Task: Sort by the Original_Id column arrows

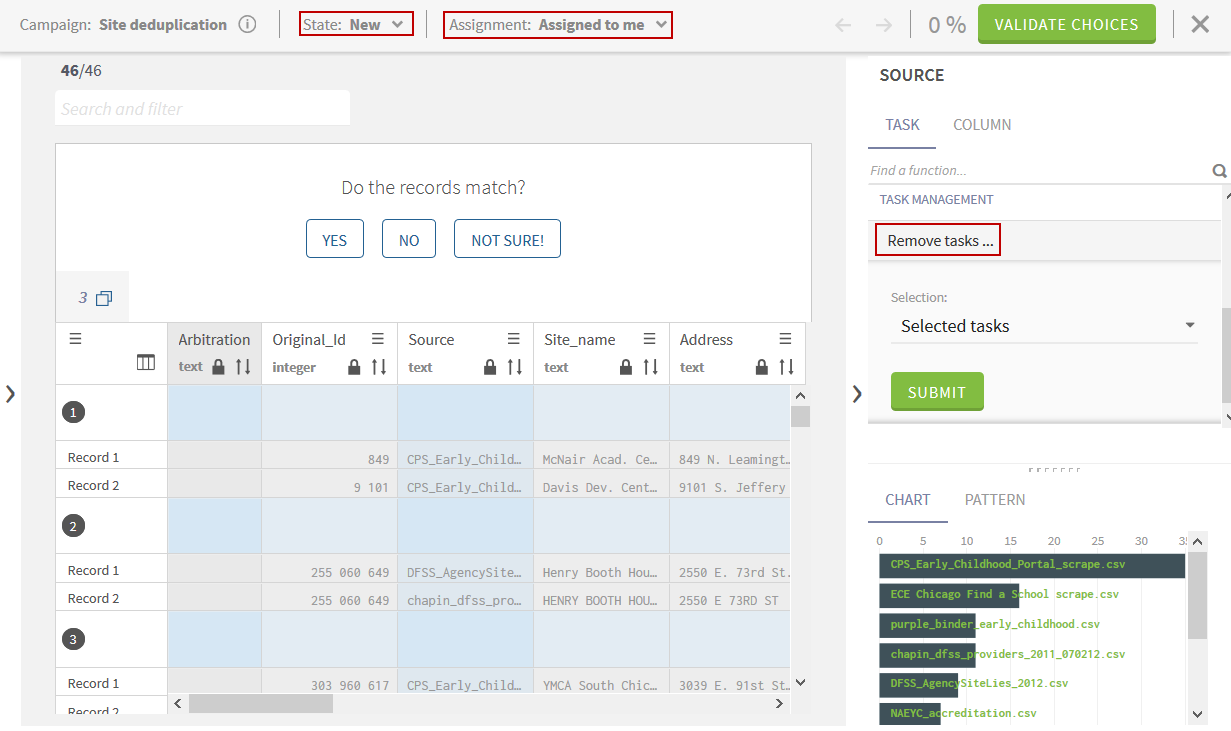Action: click(x=378, y=367)
